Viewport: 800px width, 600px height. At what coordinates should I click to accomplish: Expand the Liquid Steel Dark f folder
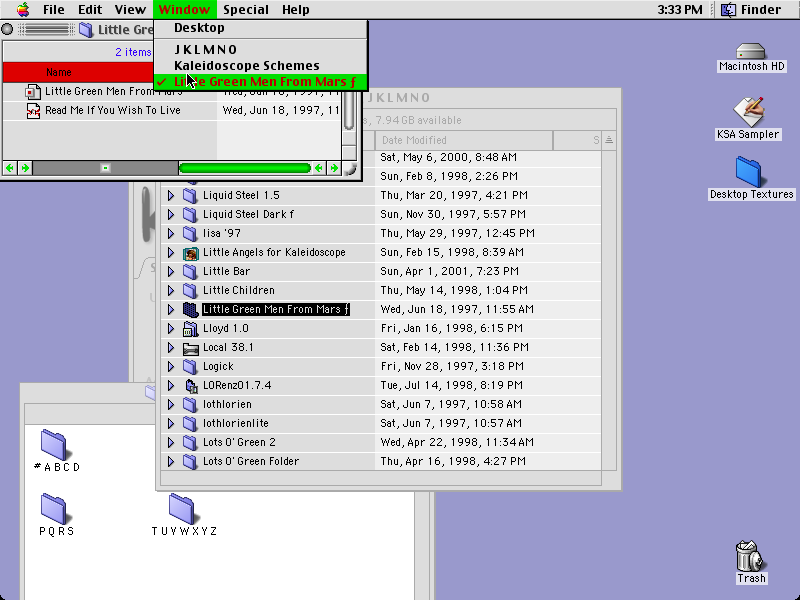(x=171, y=214)
